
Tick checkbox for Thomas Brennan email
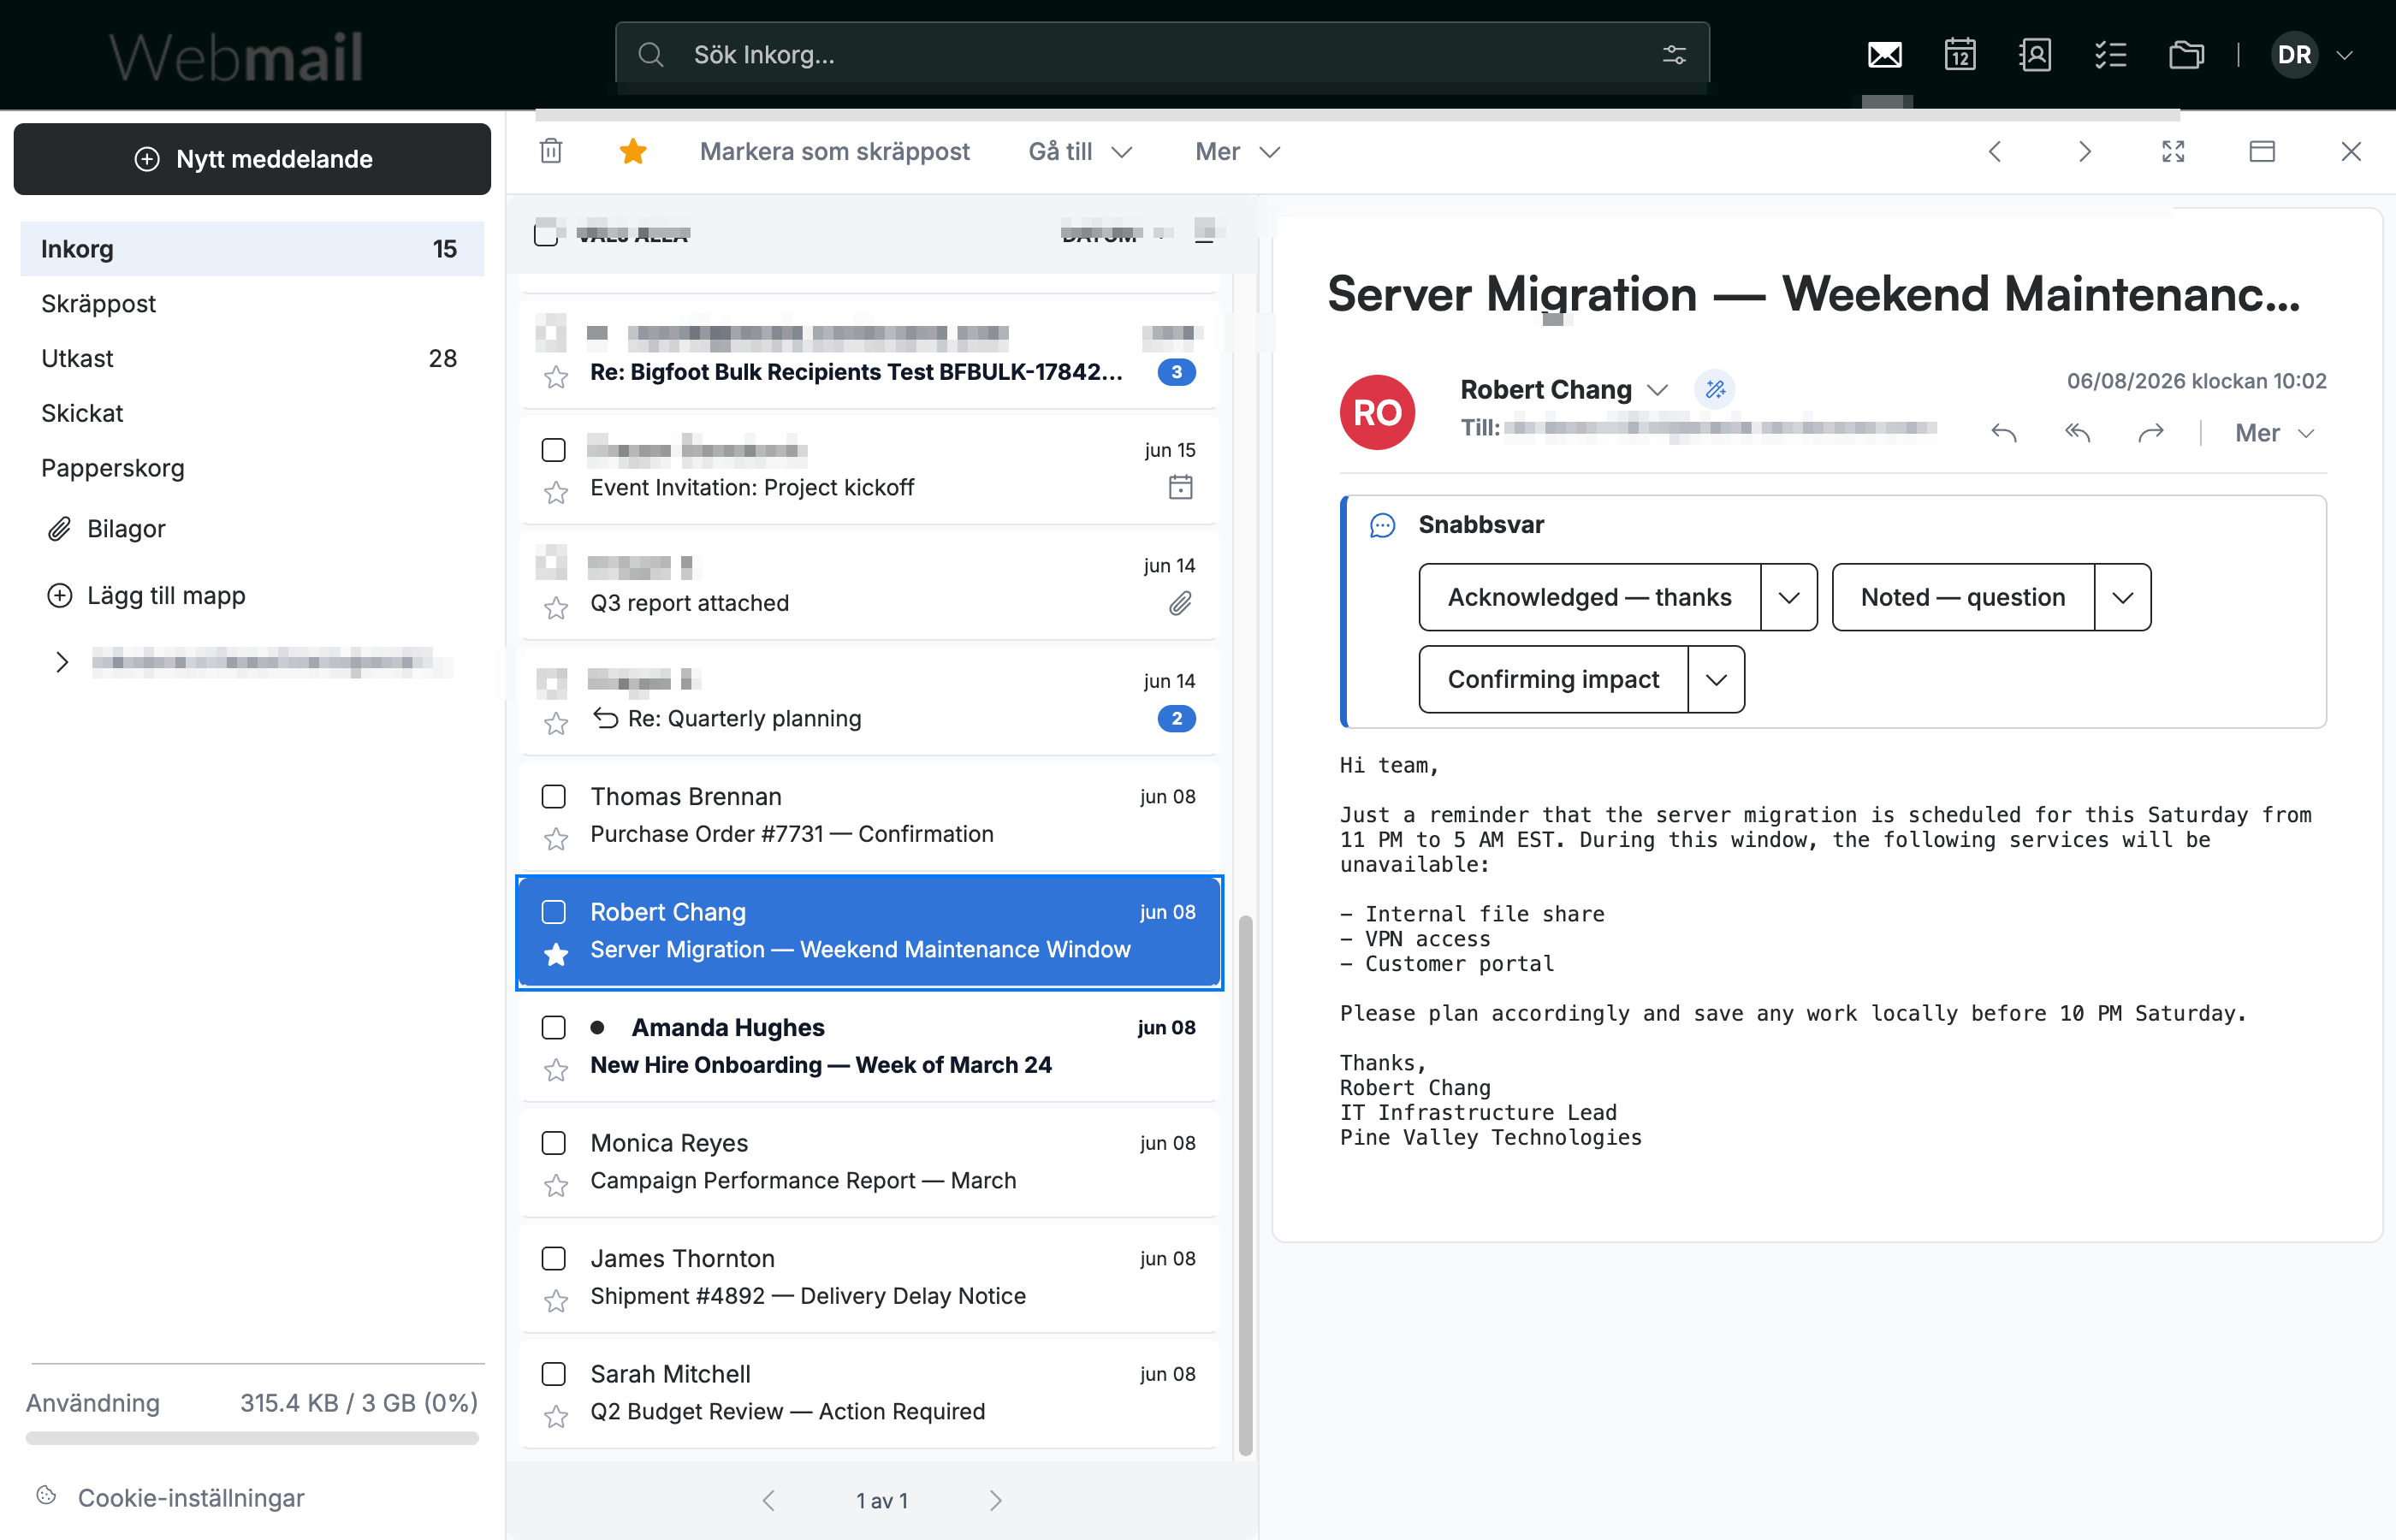tap(553, 796)
